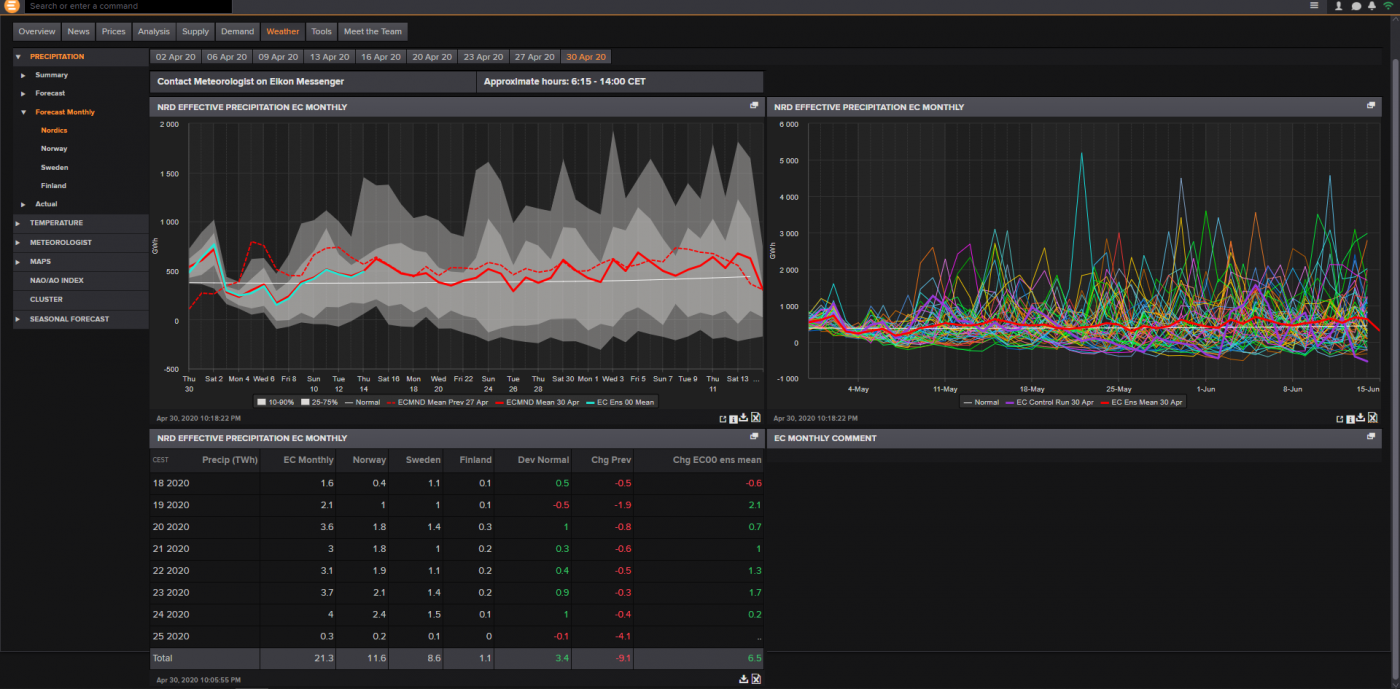Expand the TEMPERATURE sidebar section
The height and width of the screenshot is (689, 1400).
56,223
